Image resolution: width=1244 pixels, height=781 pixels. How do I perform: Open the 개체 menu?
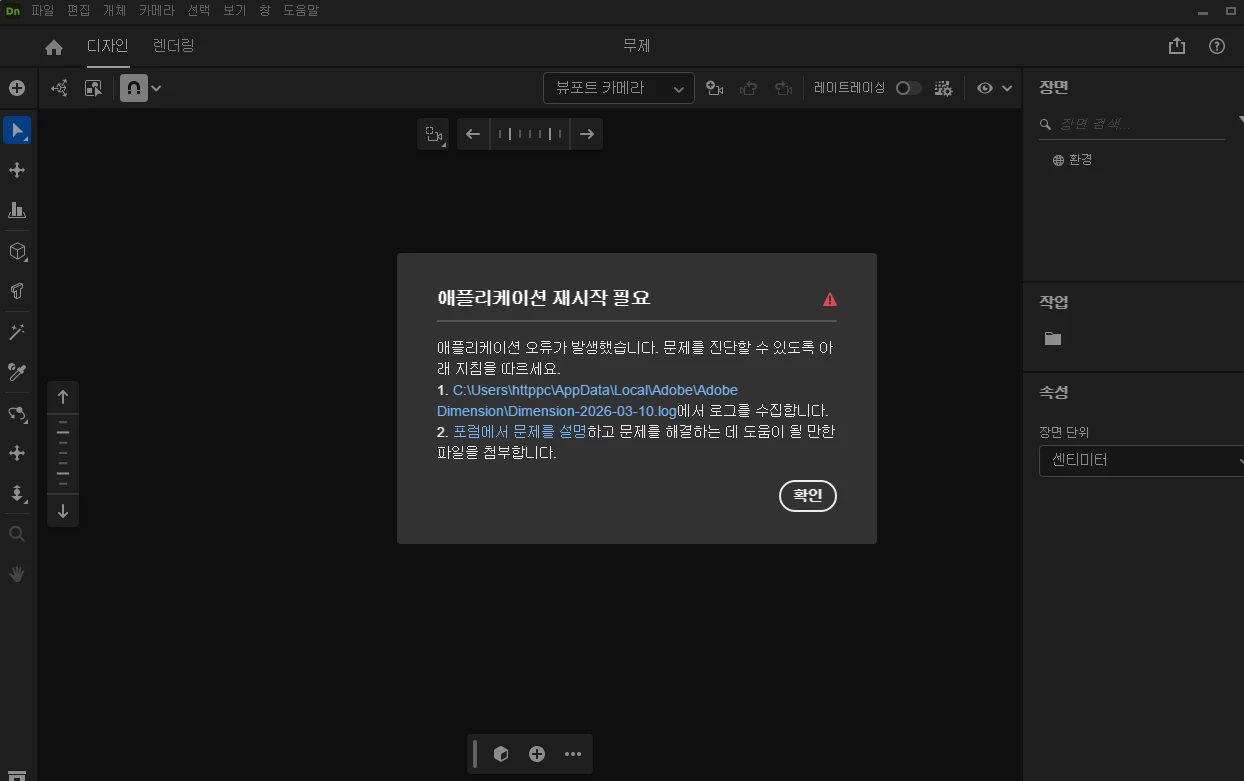tap(115, 11)
